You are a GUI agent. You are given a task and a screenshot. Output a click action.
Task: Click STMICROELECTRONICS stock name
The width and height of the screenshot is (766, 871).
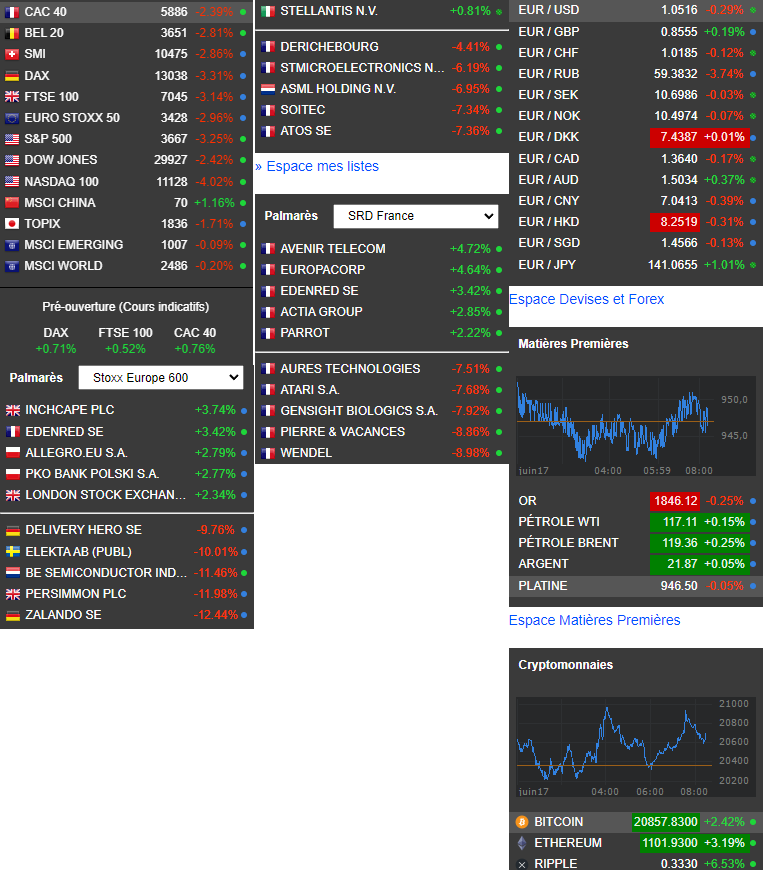coord(362,68)
